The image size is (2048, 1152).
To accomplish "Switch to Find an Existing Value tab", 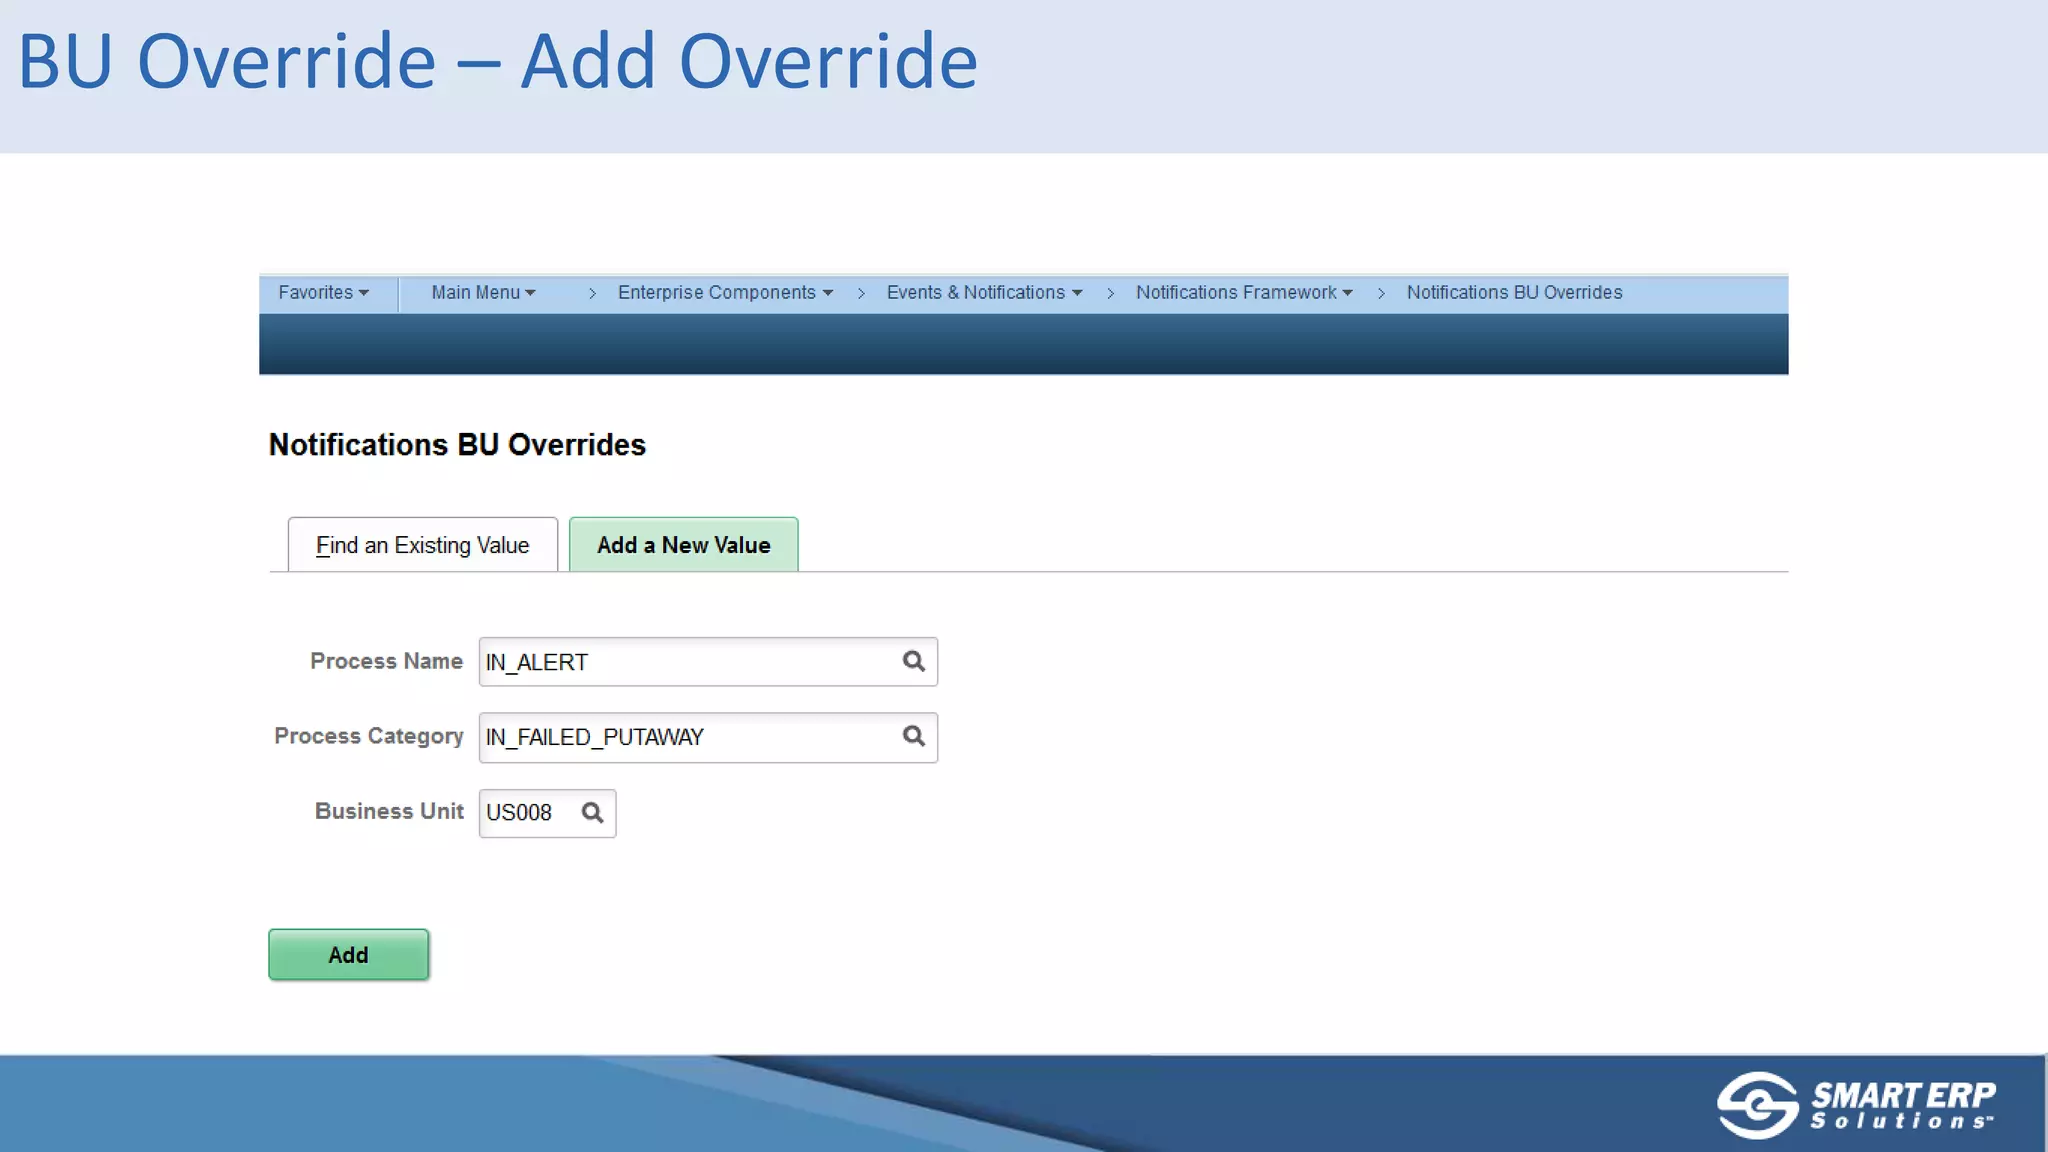I will 423,545.
